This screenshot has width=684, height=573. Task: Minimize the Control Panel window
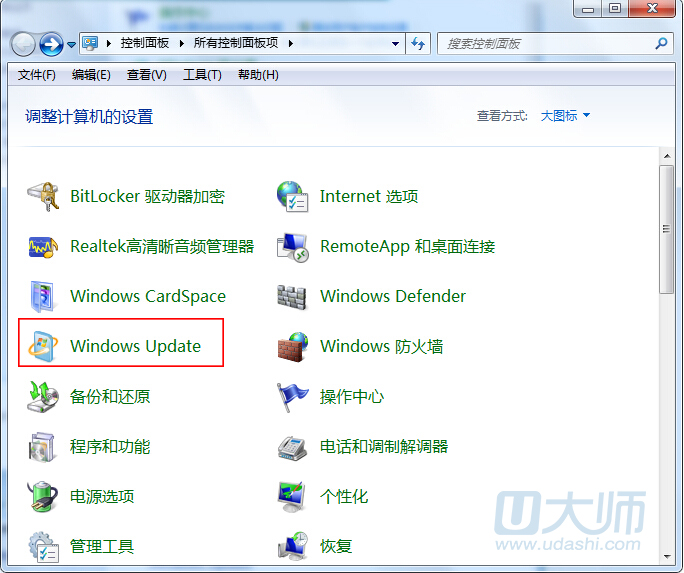pos(588,8)
